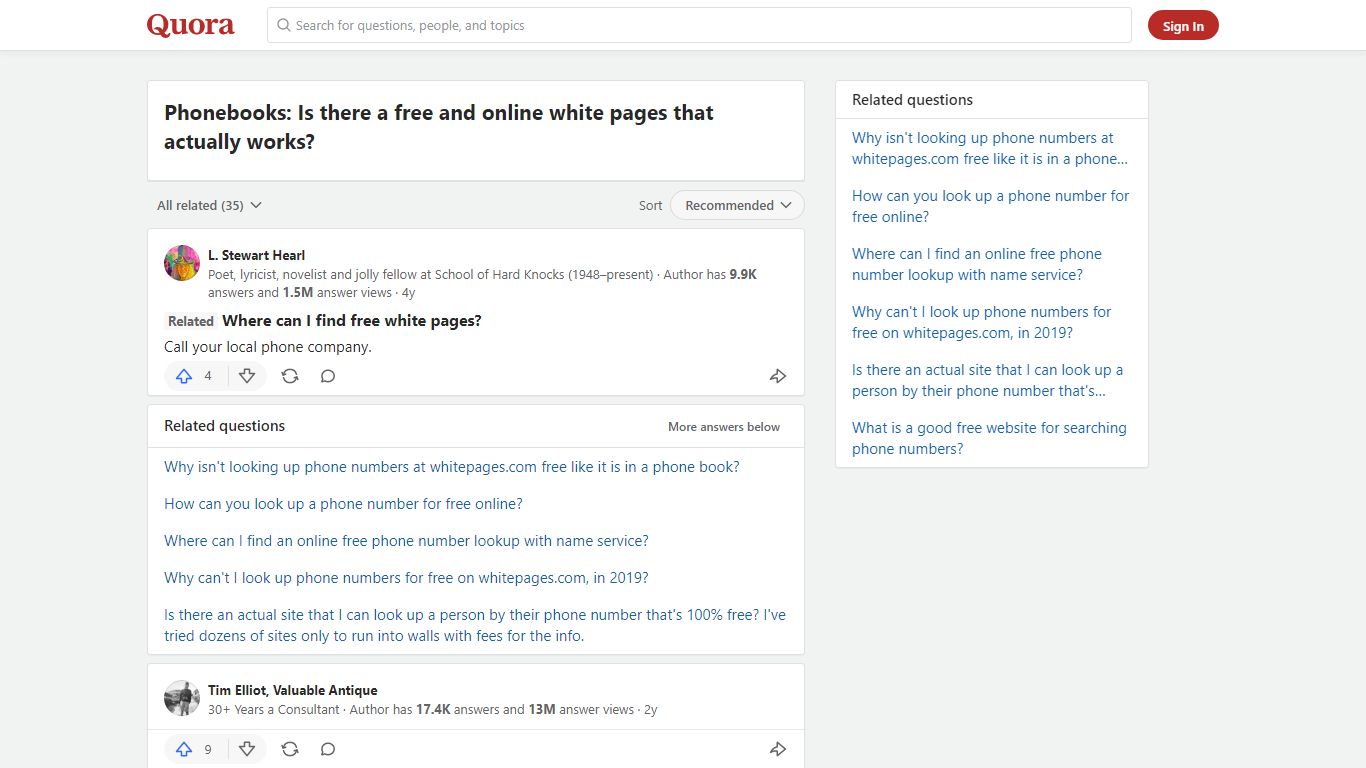Screen dimensions: 1366x768
Task: Share L. Stewart Hearl's answer via arrow icon
Action: 778,376
